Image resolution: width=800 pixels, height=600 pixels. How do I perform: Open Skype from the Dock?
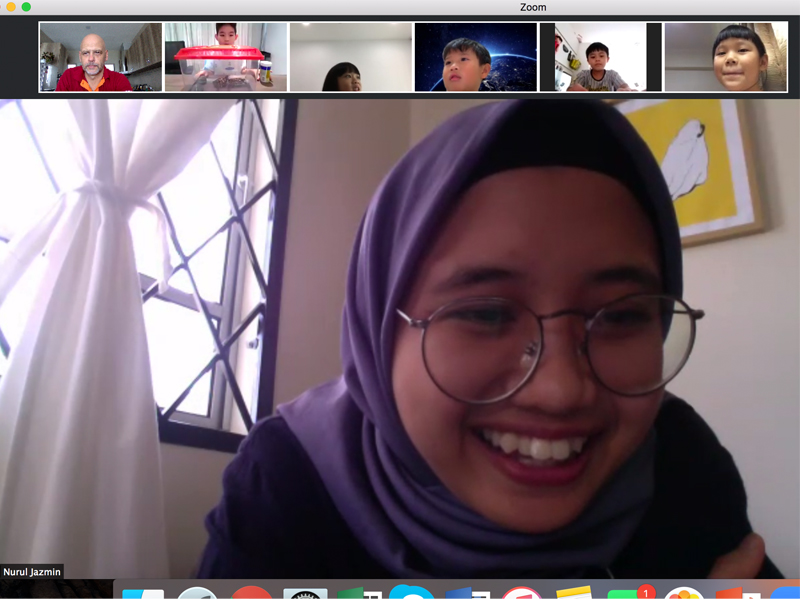(411, 593)
